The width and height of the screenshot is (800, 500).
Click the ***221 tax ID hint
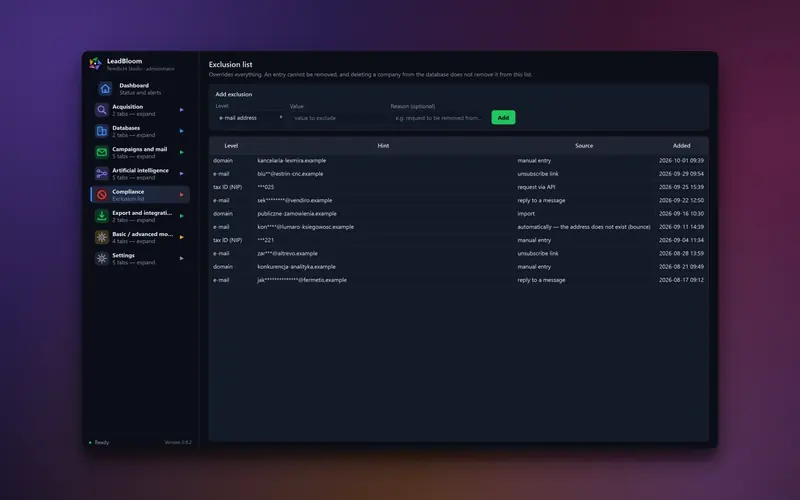266,240
